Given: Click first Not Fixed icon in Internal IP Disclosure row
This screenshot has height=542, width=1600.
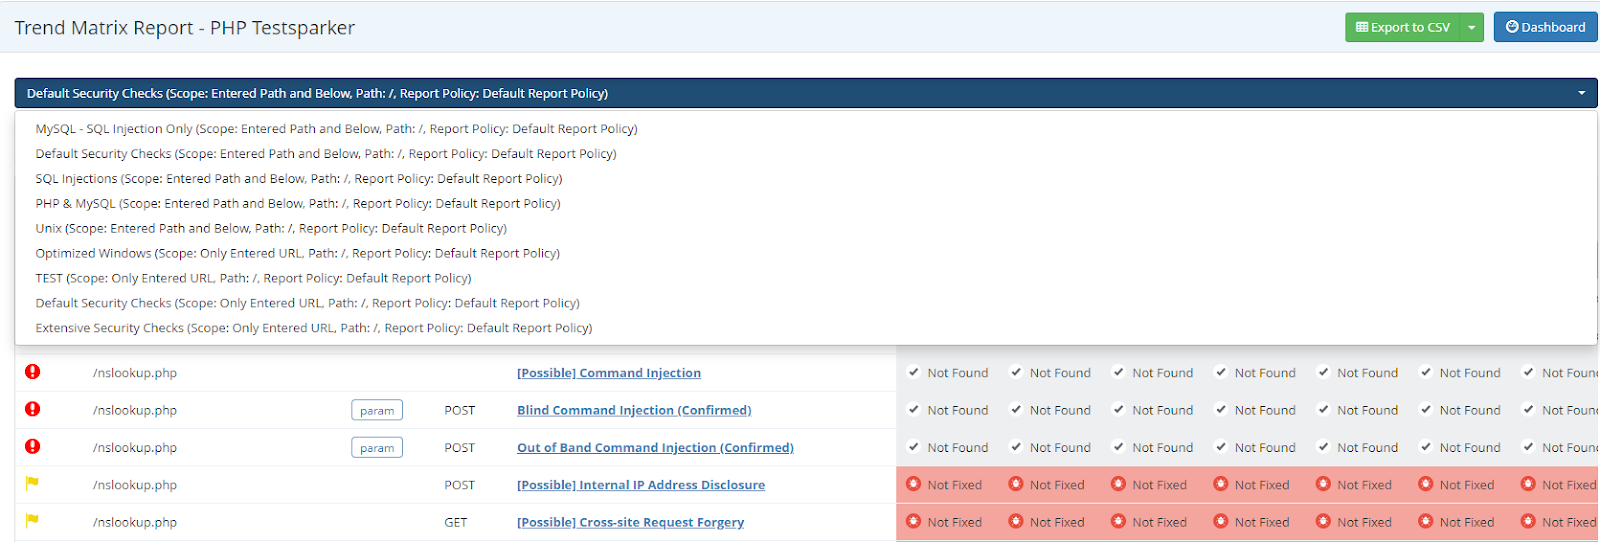Looking at the screenshot, I should tap(913, 484).
